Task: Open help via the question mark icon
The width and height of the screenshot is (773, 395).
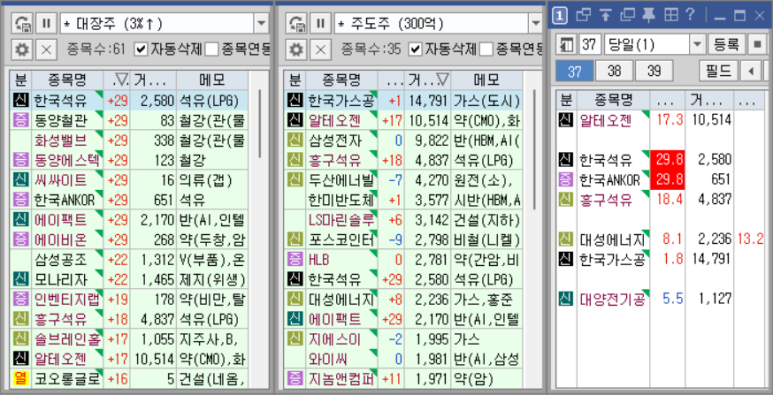Action: [690, 15]
